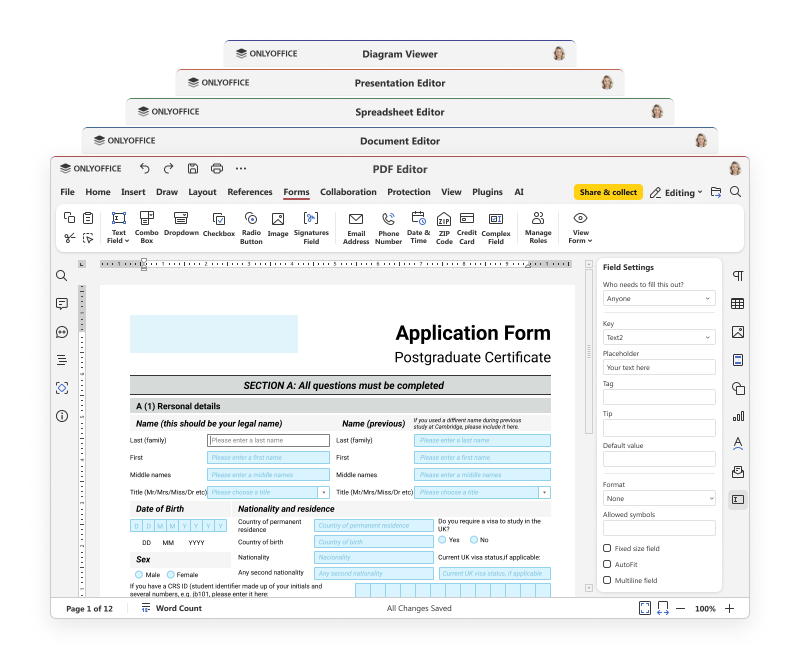
Task: Open the 'Who needs to fill this out' dropdown
Action: pos(658,299)
